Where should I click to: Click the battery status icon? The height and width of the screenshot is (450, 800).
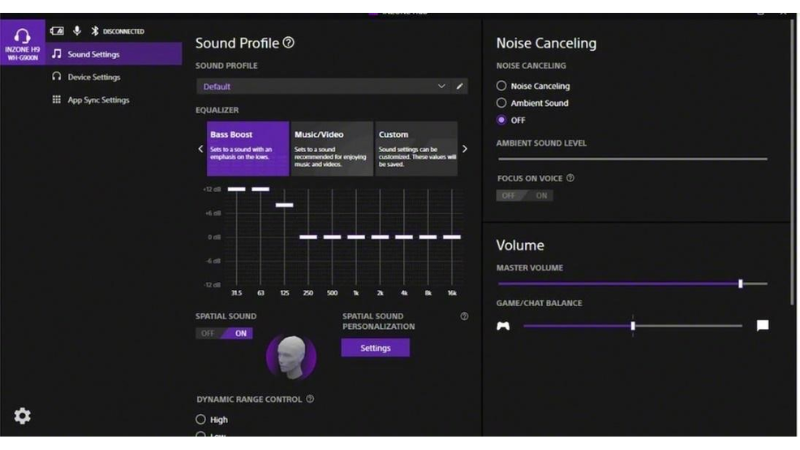pyautogui.click(x=58, y=31)
